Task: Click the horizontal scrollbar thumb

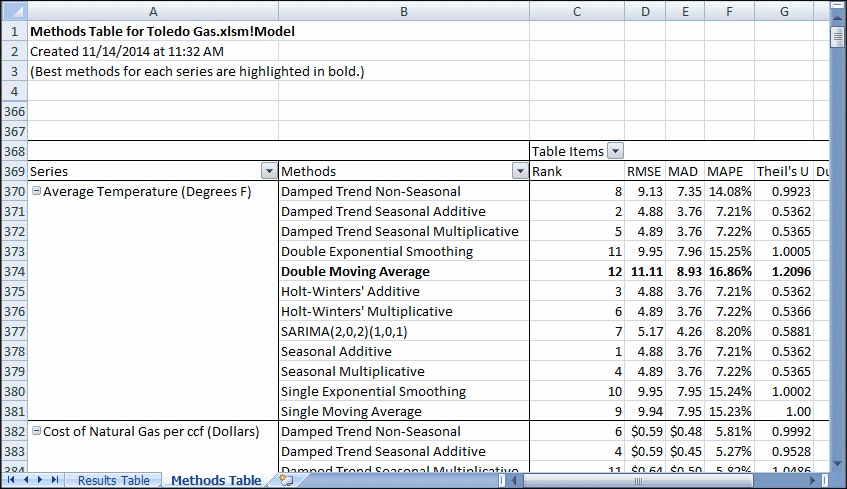Action: pos(638,480)
